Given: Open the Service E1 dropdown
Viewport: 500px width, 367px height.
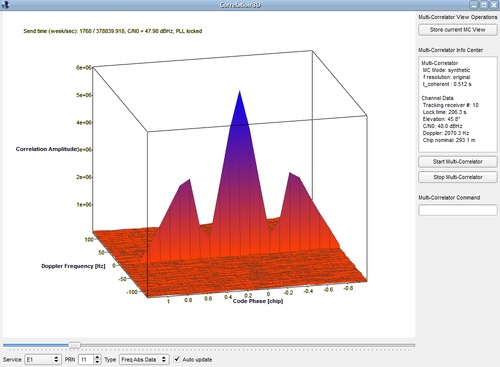Looking at the screenshot, I should tap(43, 359).
